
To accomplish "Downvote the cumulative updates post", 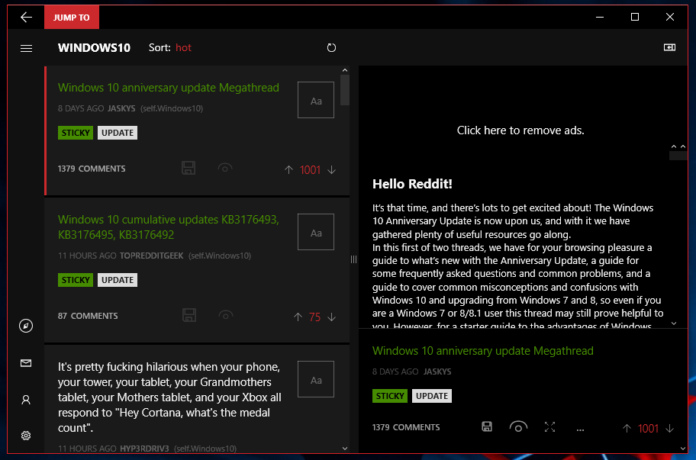I will pos(332,317).
